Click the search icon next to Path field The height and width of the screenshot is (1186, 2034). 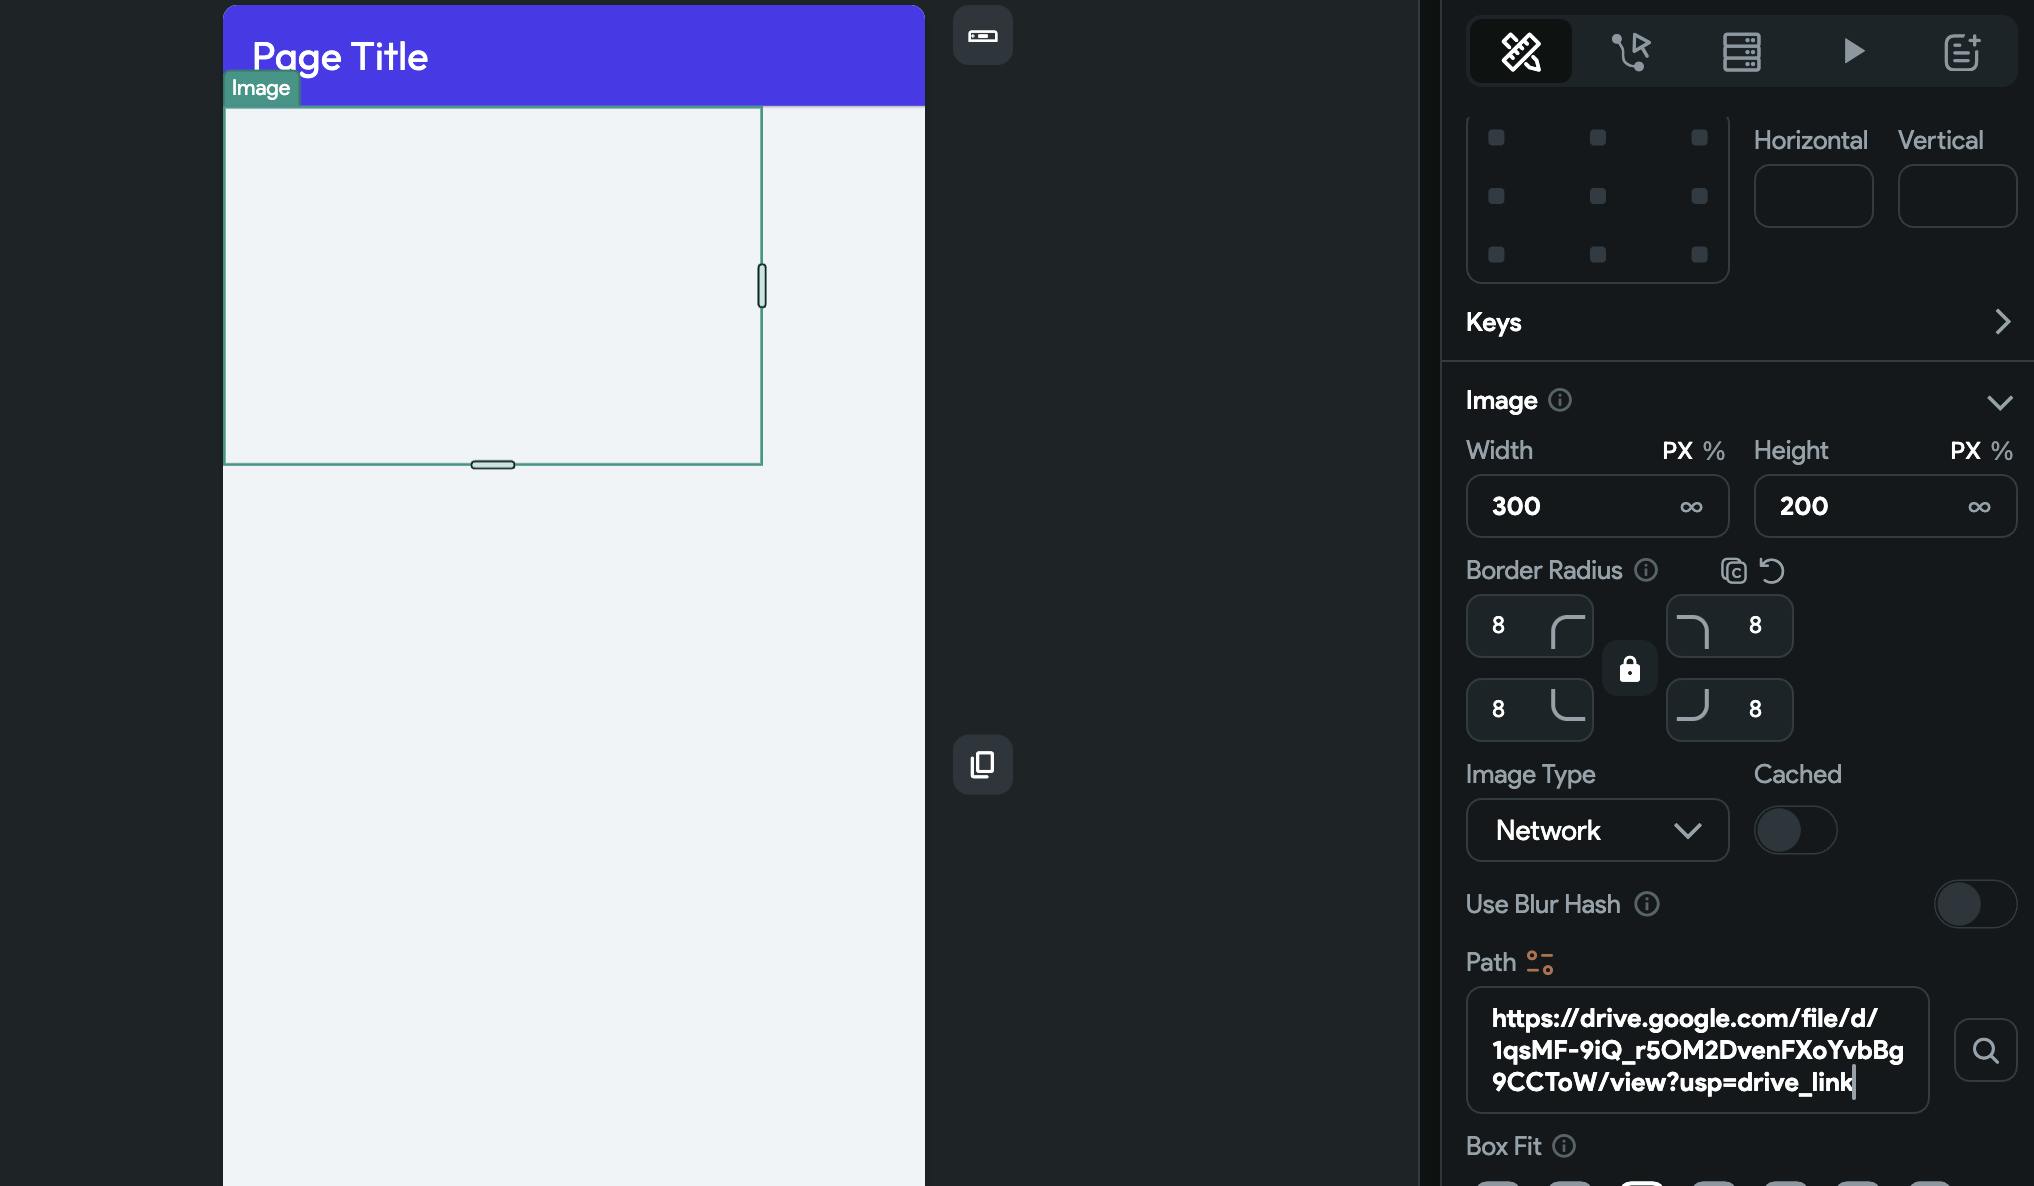tap(1987, 1049)
